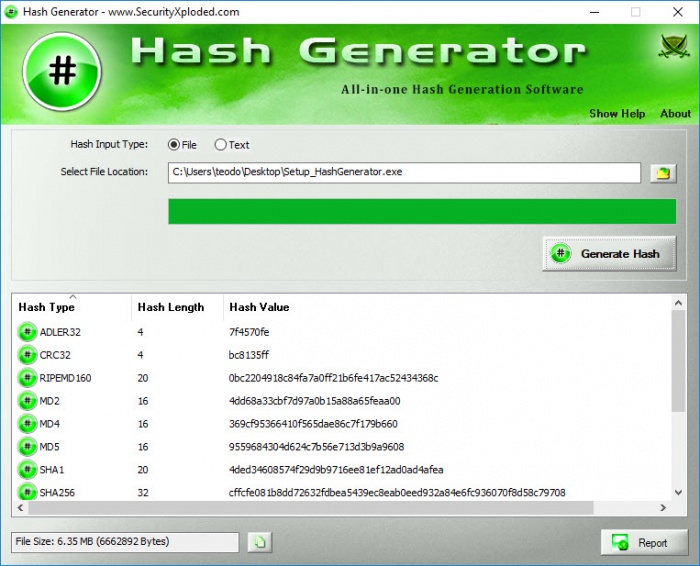
Task: Sort by the Hash Type column header
Action: [71, 307]
